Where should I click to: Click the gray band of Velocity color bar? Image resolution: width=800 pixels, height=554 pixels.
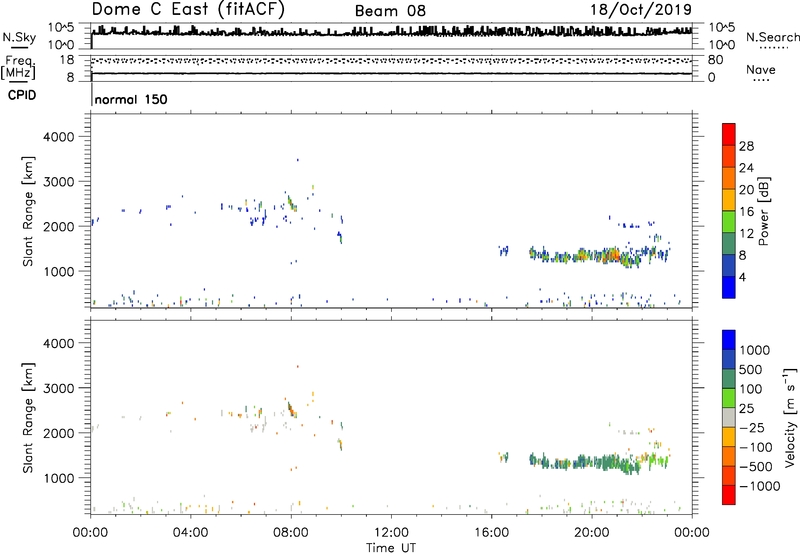pyautogui.click(x=729, y=418)
